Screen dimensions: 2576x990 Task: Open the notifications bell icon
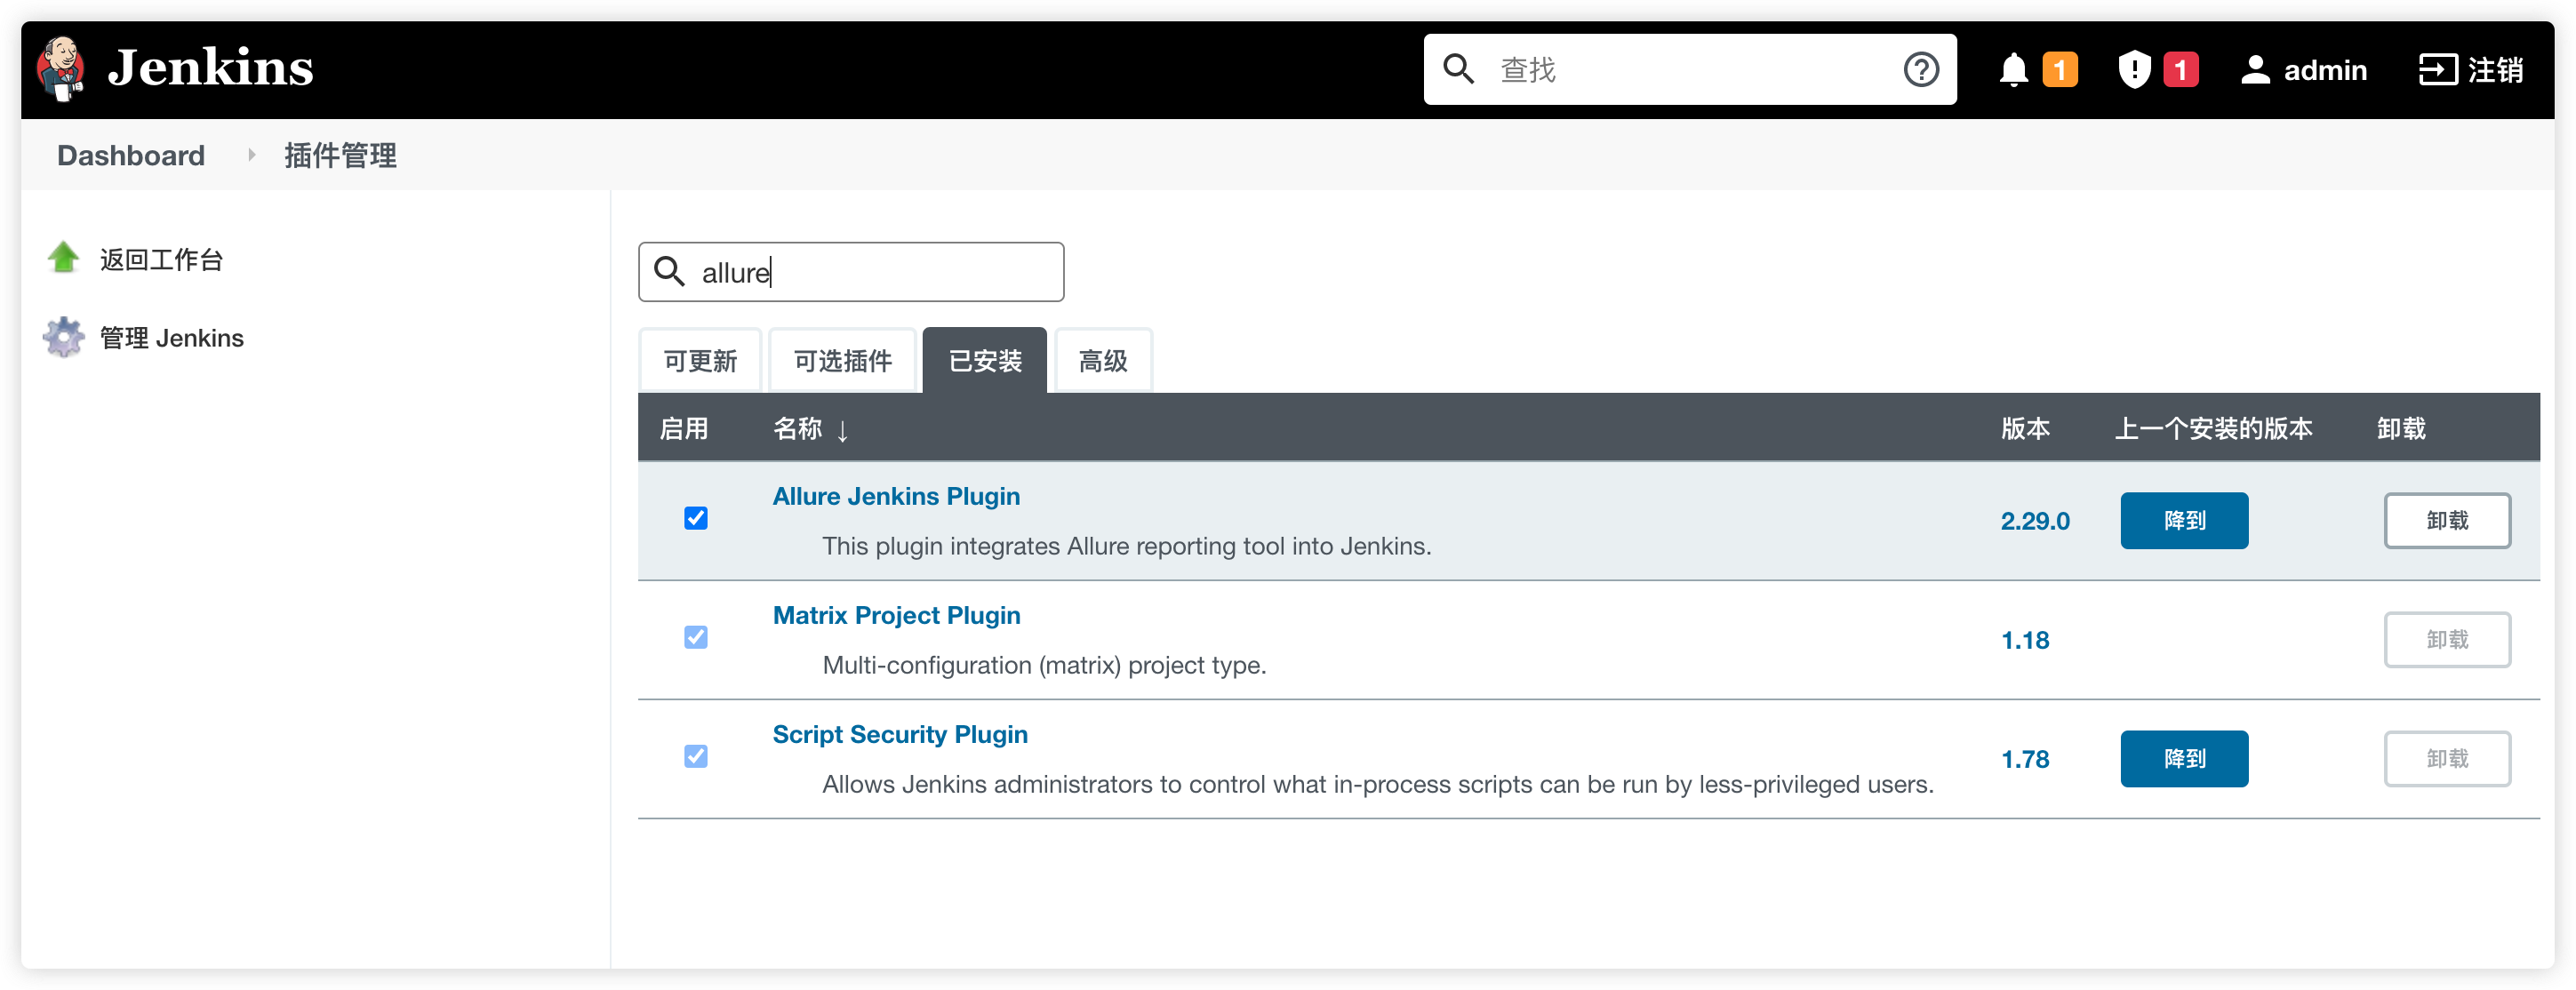2013,70
